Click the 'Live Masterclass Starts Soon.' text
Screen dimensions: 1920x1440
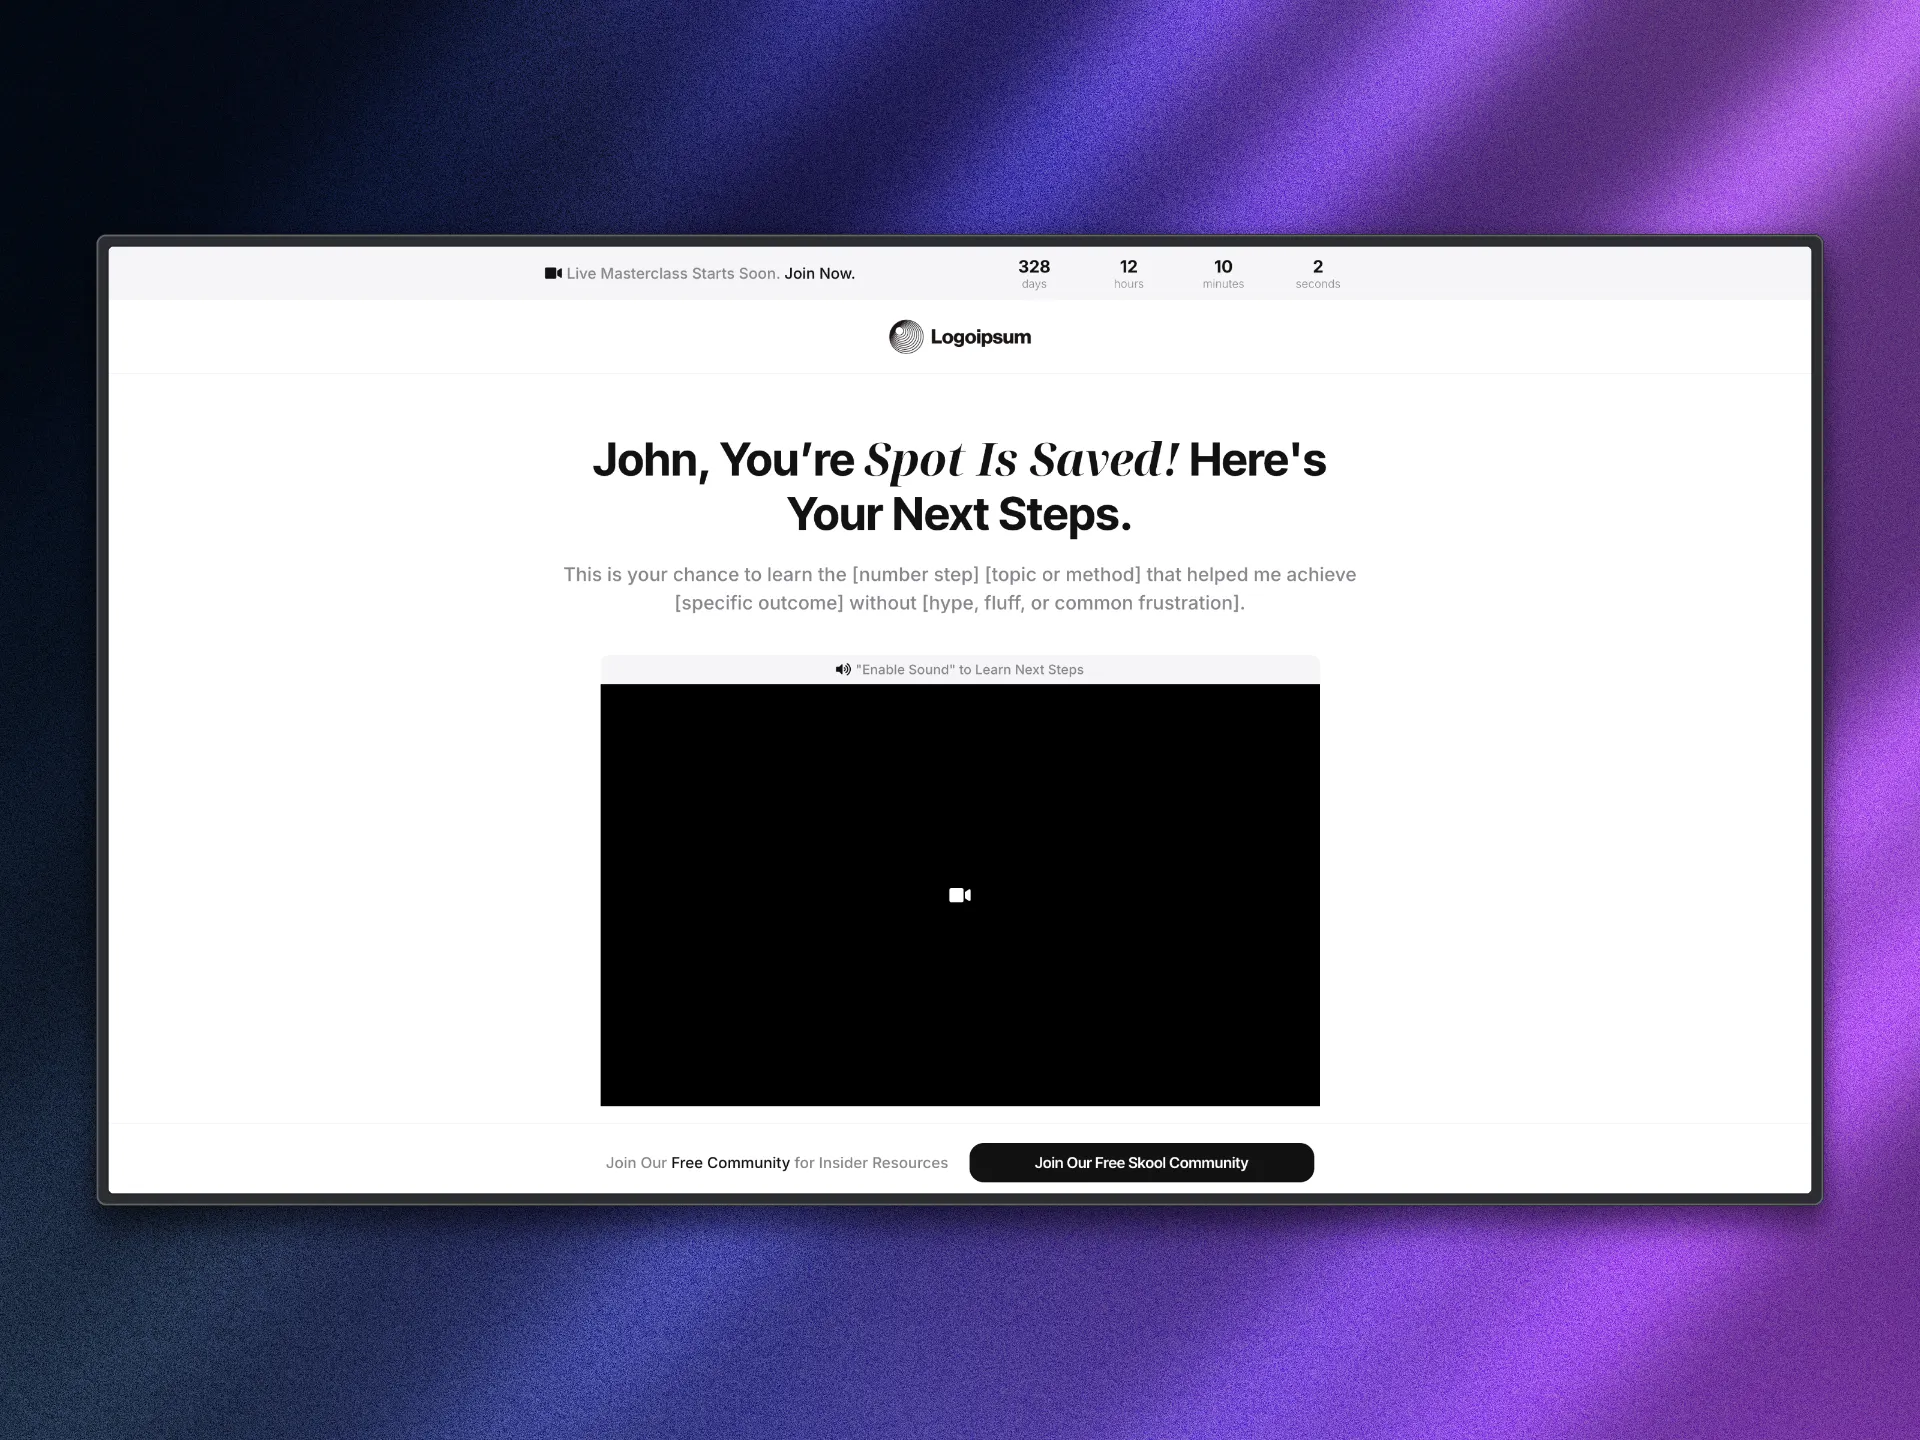point(672,273)
